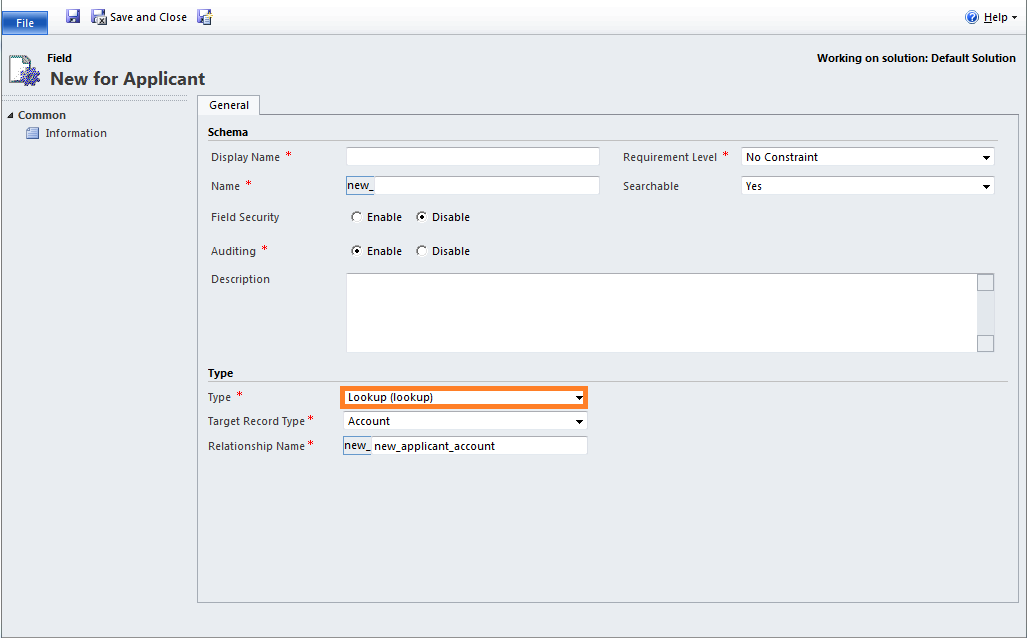The width and height of the screenshot is (1027, 640).
Task: Click the Display Name text field
Action: [x=472, y=157]
